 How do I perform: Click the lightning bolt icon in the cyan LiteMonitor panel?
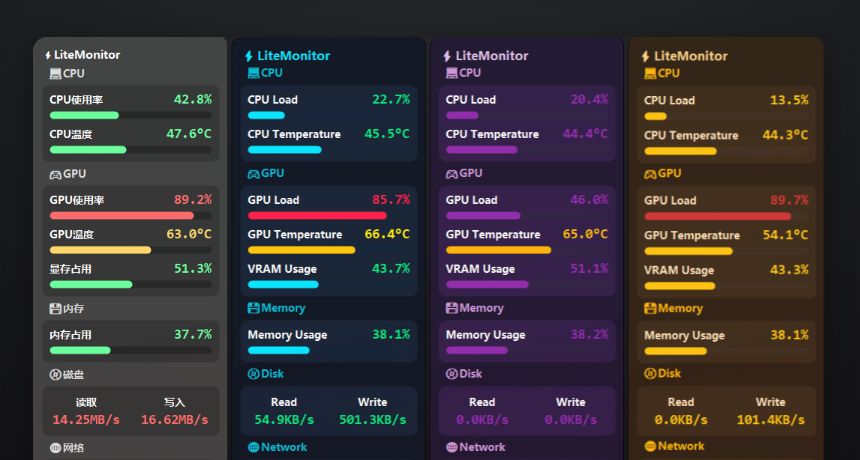coord(249,56)
